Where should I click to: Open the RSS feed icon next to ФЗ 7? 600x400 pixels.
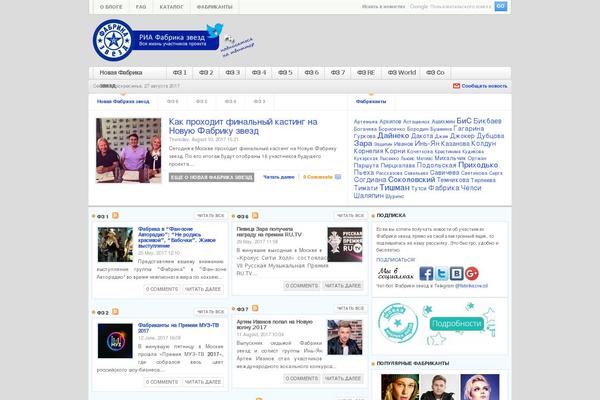pos(255,308)
